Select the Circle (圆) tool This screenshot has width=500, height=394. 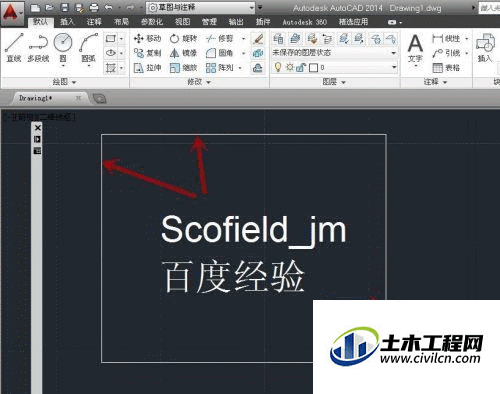pyautogui.click(x=63, y=47)
